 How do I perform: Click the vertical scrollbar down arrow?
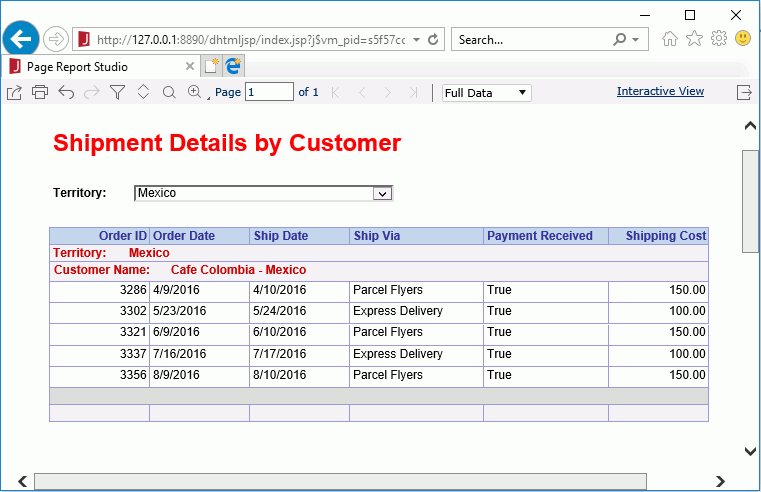point(750,451)
